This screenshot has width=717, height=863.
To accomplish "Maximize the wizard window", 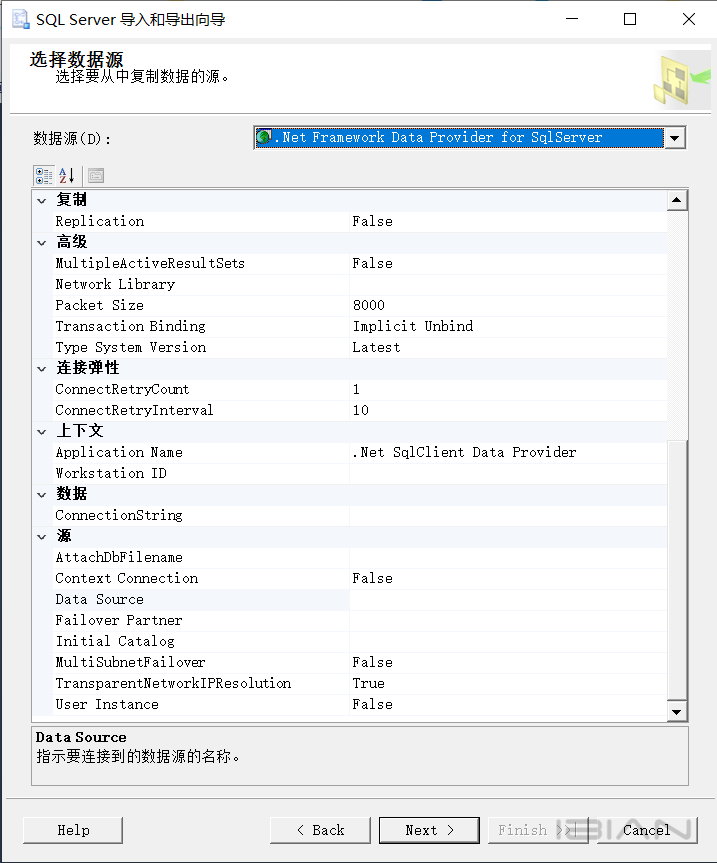I will pos(630,19).
